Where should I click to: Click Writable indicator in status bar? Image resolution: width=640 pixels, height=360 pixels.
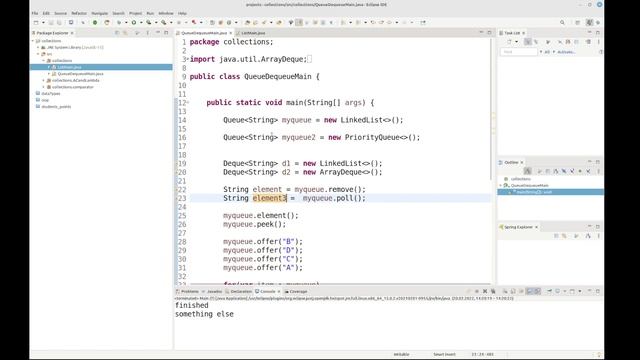coord(401,354)
